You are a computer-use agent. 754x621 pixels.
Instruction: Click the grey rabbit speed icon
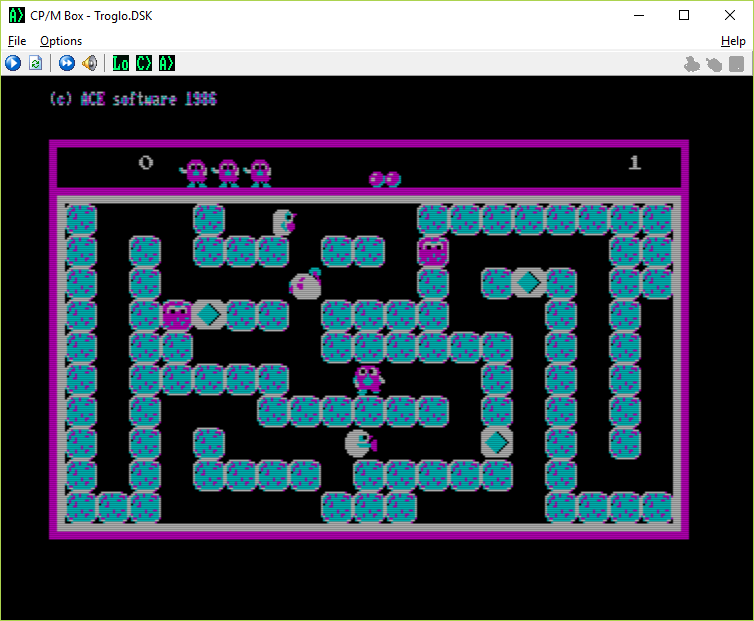(x=691, y=63)
